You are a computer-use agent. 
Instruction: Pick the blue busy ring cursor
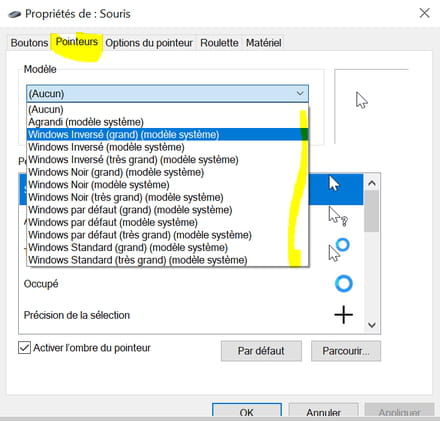pos(343,284)
